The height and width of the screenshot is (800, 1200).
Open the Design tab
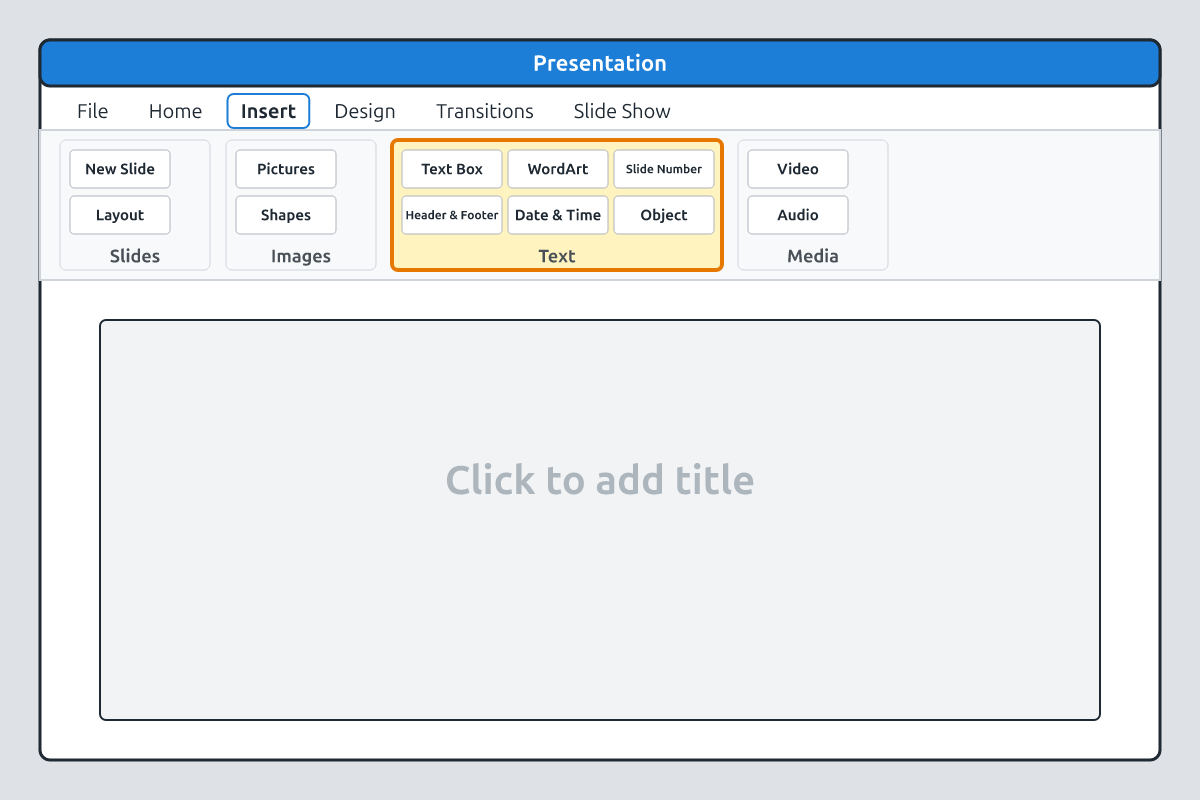coord(365,111)
